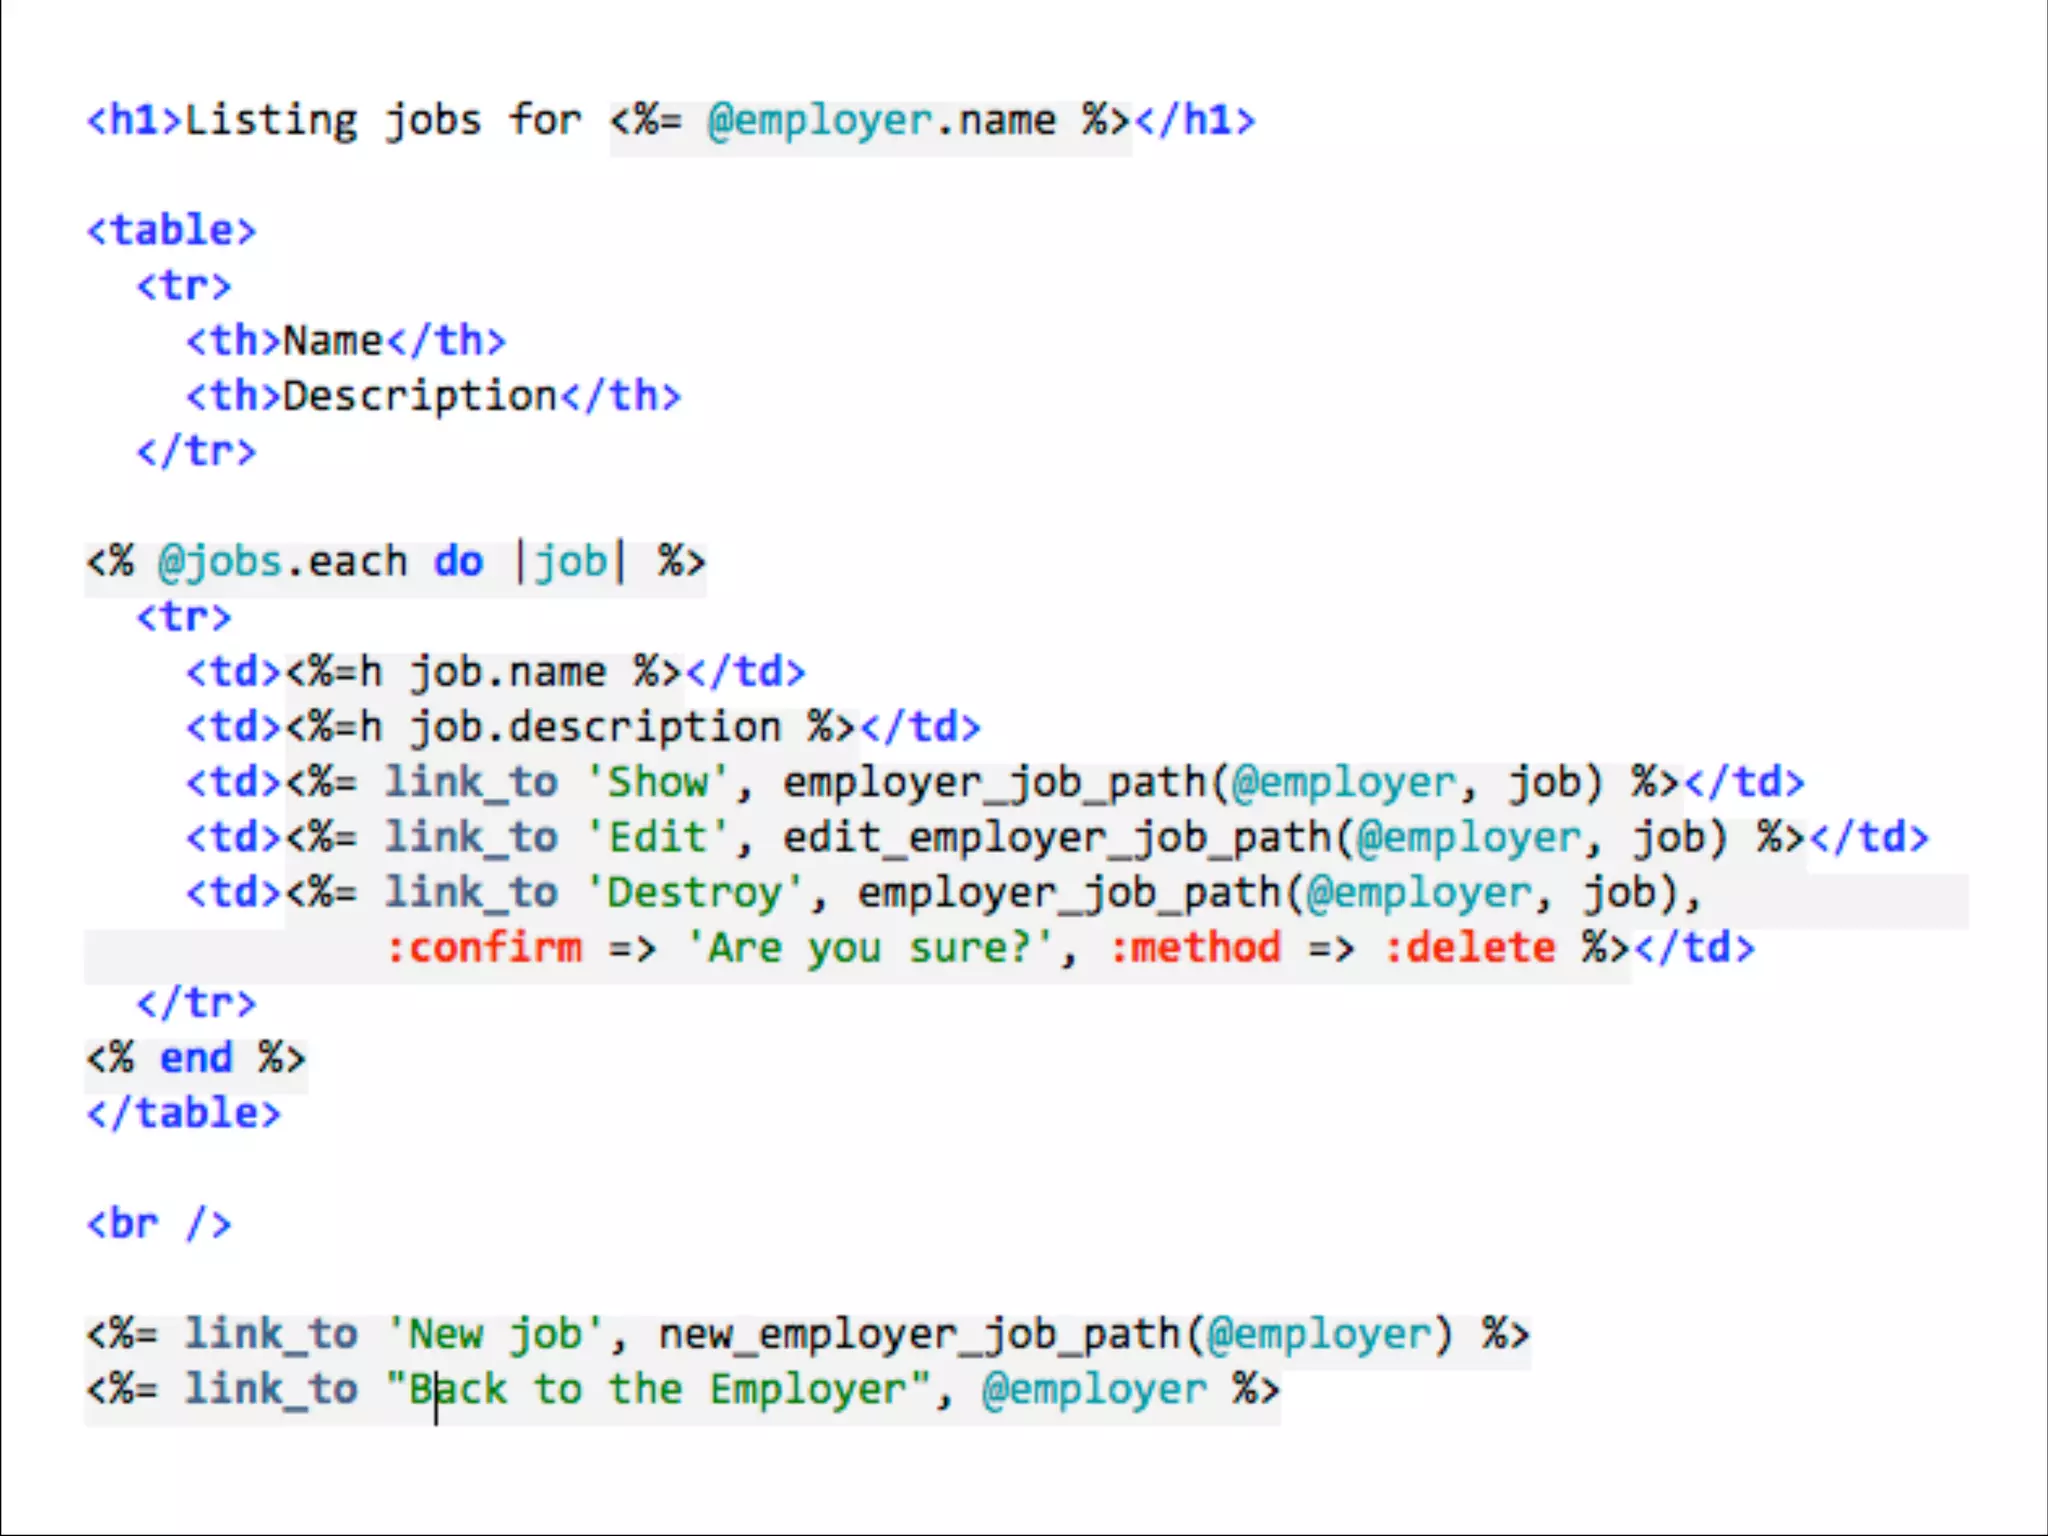Click 'link_to' on the New job line

(x=271, y=1334)
